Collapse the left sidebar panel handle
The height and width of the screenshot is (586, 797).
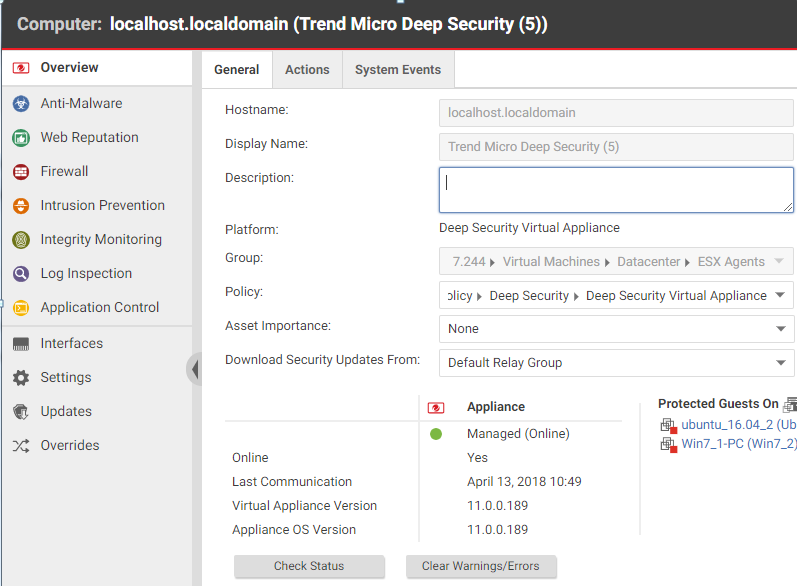(194, 369)
